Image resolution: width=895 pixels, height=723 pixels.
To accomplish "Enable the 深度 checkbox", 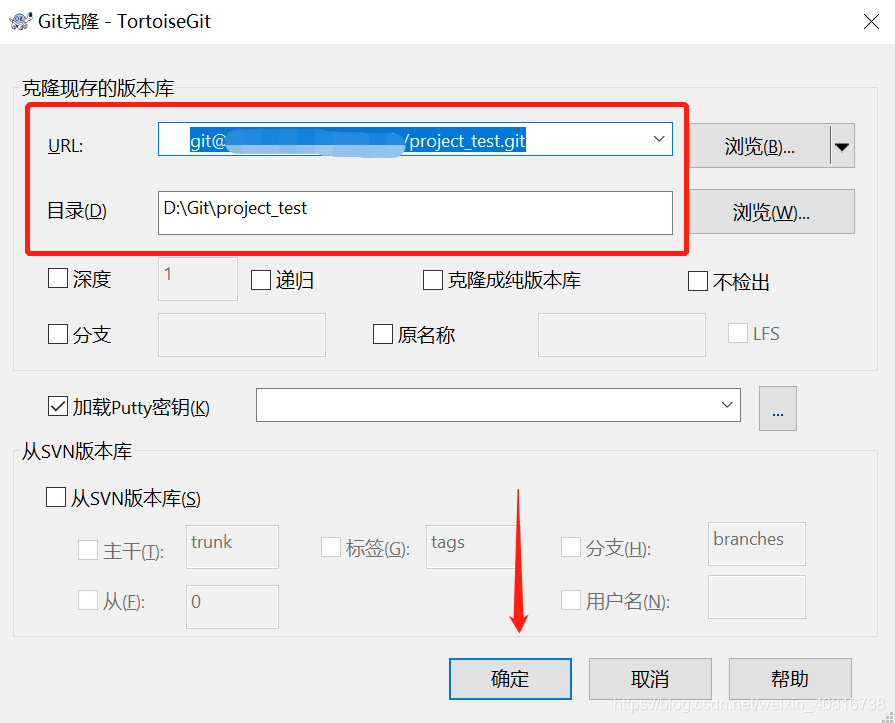I will coord(58,279).
